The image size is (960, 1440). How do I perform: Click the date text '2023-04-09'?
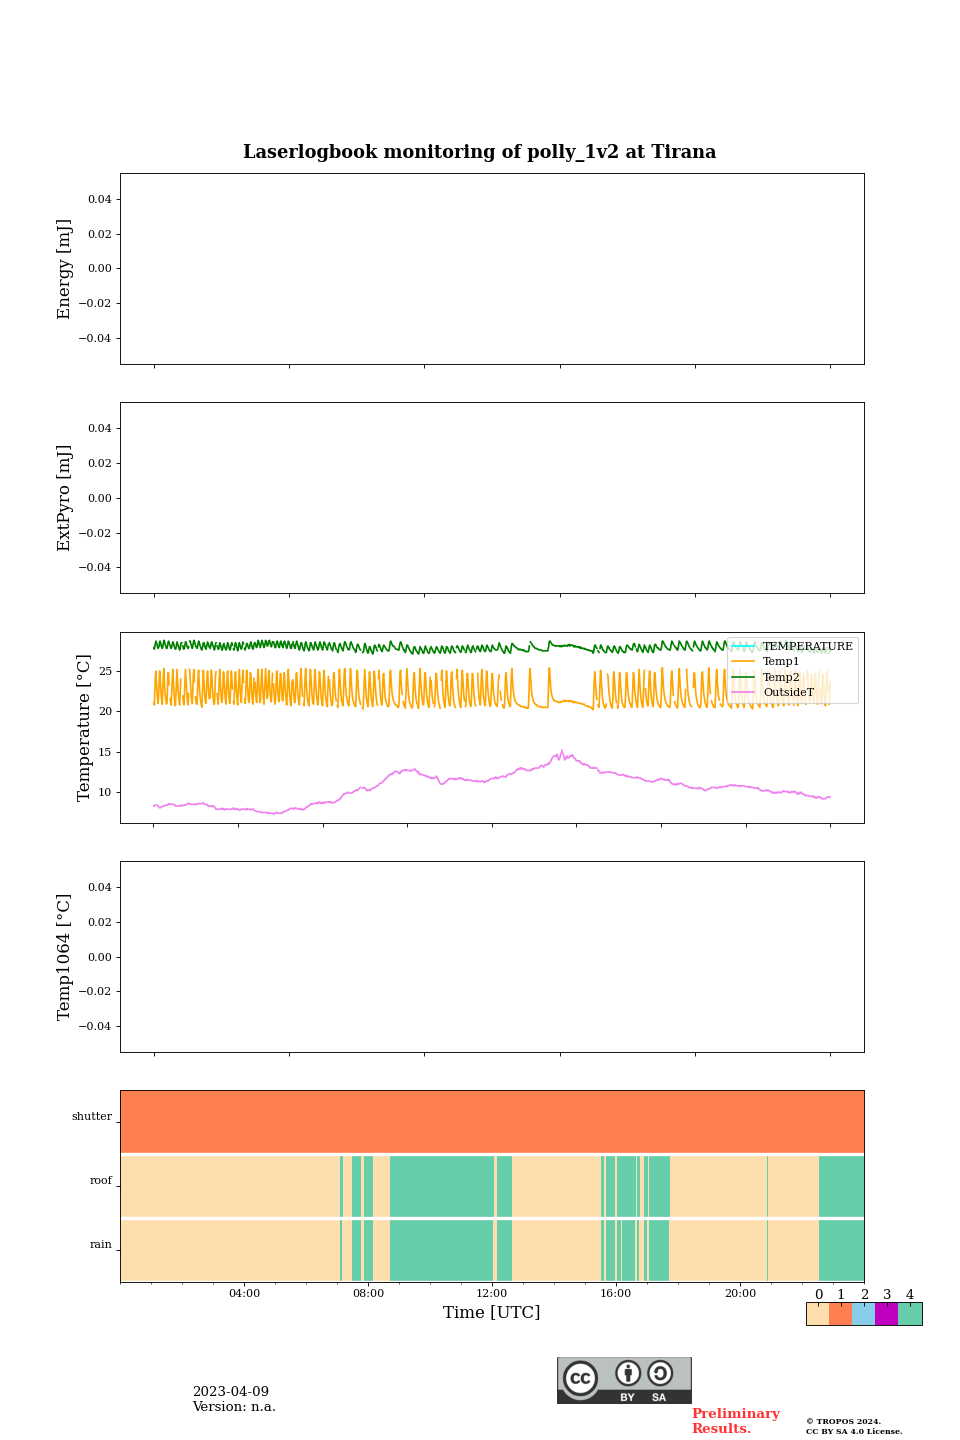click(231, 1392)
